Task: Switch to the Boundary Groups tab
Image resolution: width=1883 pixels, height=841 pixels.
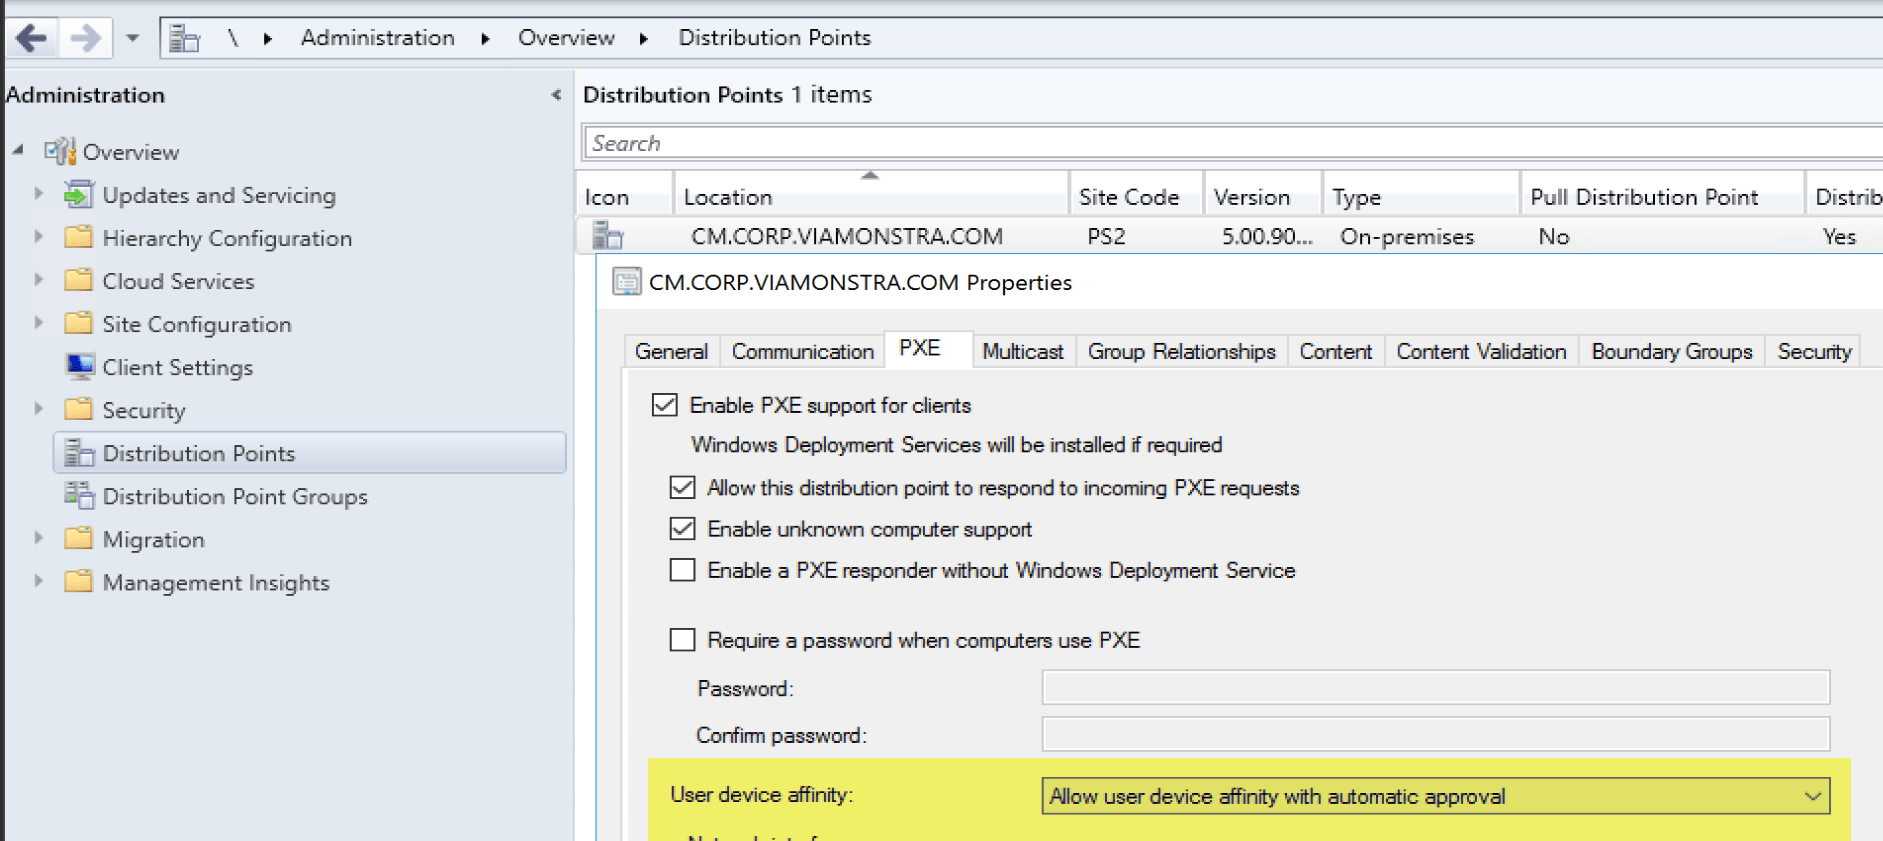Action: pos(1671,352)
